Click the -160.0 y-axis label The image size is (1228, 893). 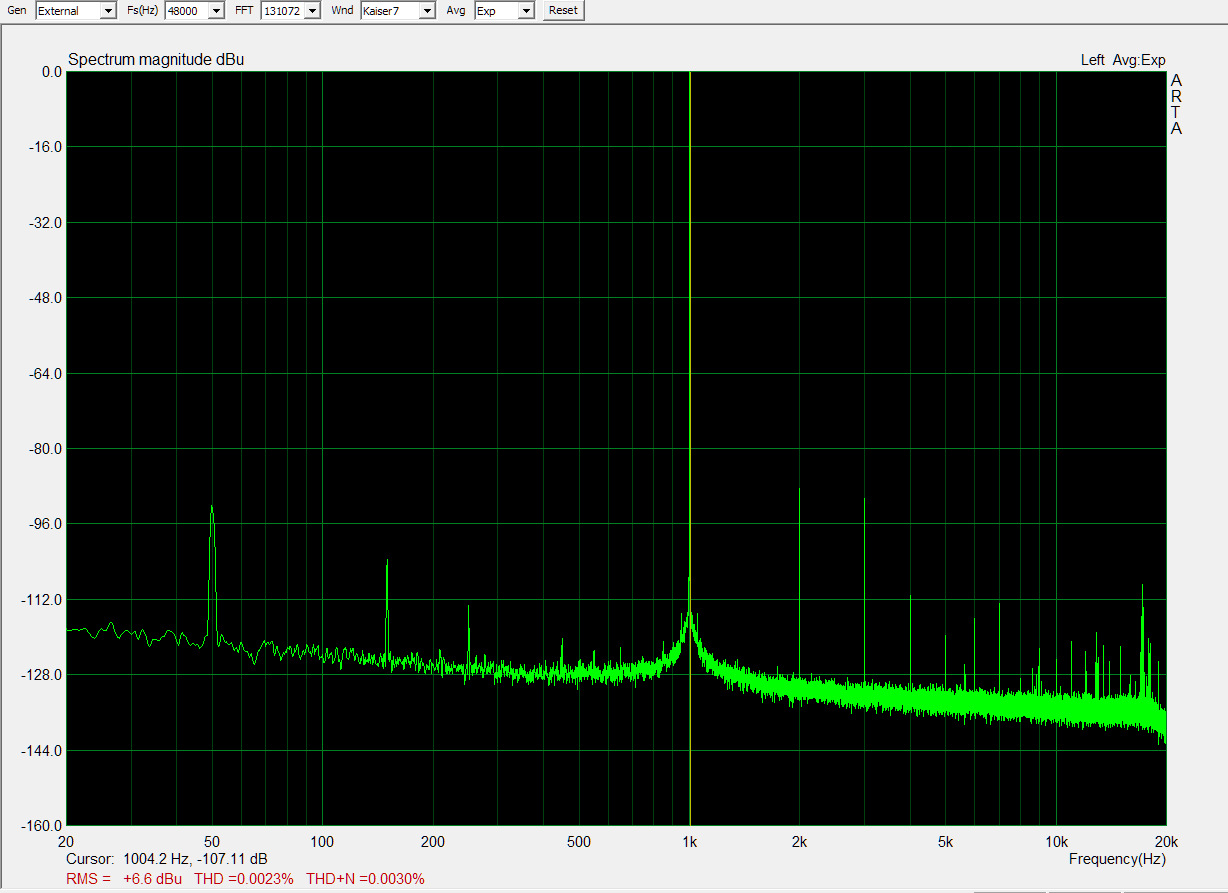click(x=44, y=826)
